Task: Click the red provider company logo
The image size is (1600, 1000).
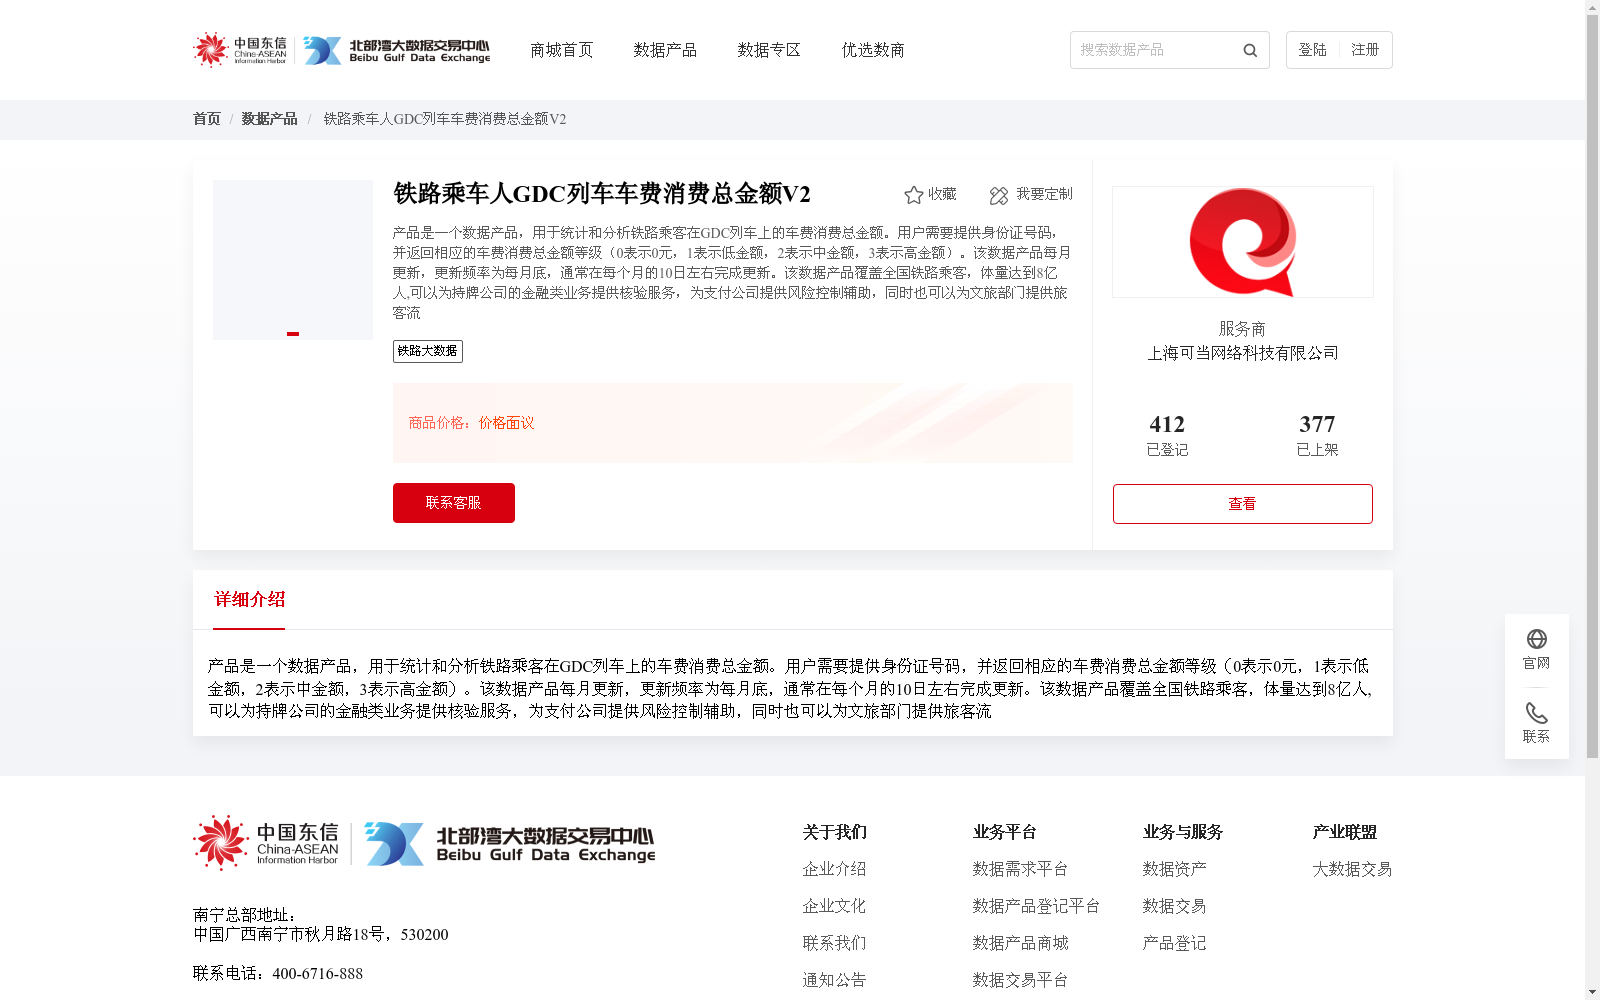Action: (x=1243, y=242)
